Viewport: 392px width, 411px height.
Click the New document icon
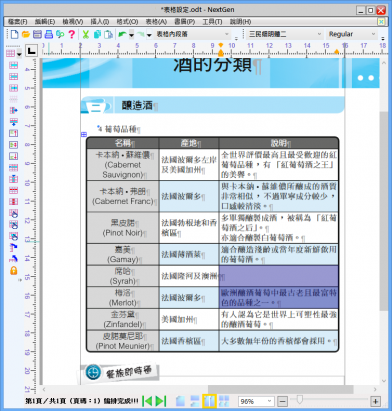(x=14, y=34)
